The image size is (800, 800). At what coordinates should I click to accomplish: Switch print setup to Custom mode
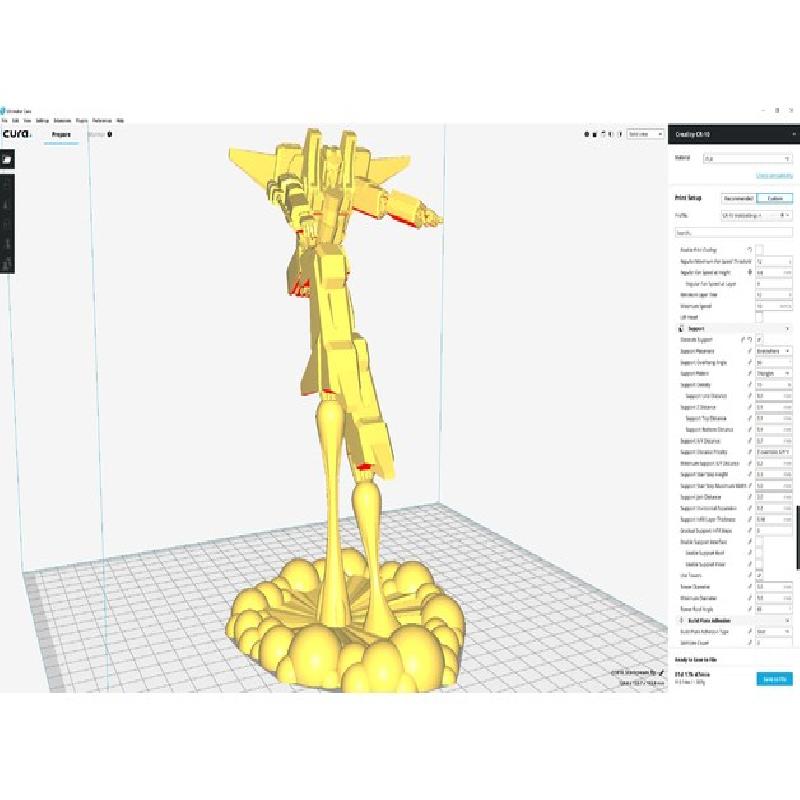[774, 198]
